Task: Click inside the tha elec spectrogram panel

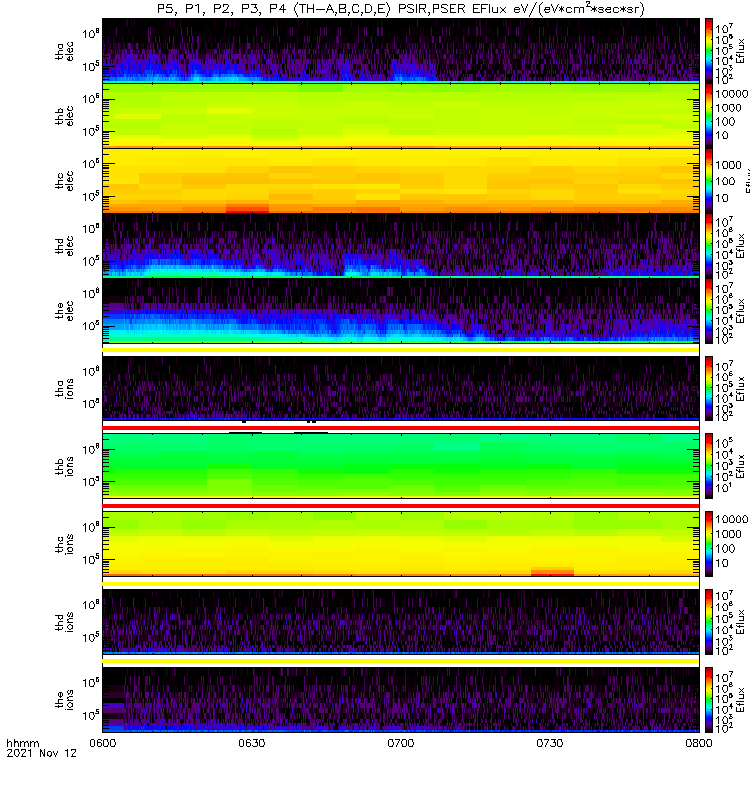Action: [x=401, y=50]
